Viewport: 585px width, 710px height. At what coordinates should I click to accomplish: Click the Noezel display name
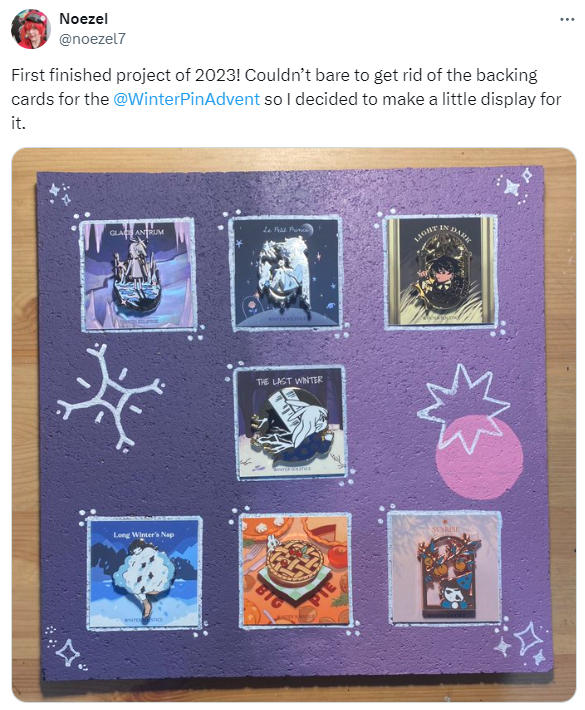pos(83,19)
